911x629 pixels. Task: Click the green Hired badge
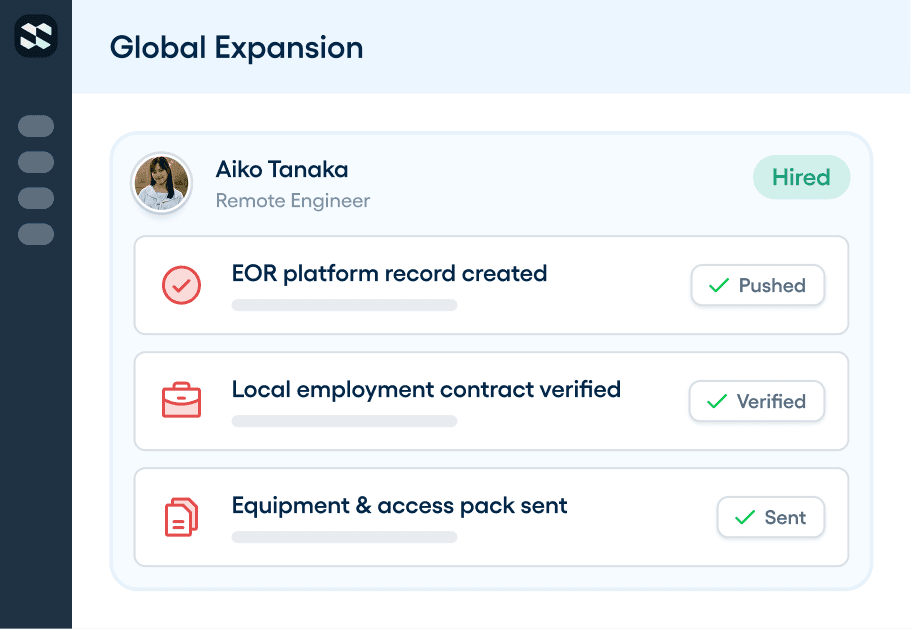click(x=801, y=177)
